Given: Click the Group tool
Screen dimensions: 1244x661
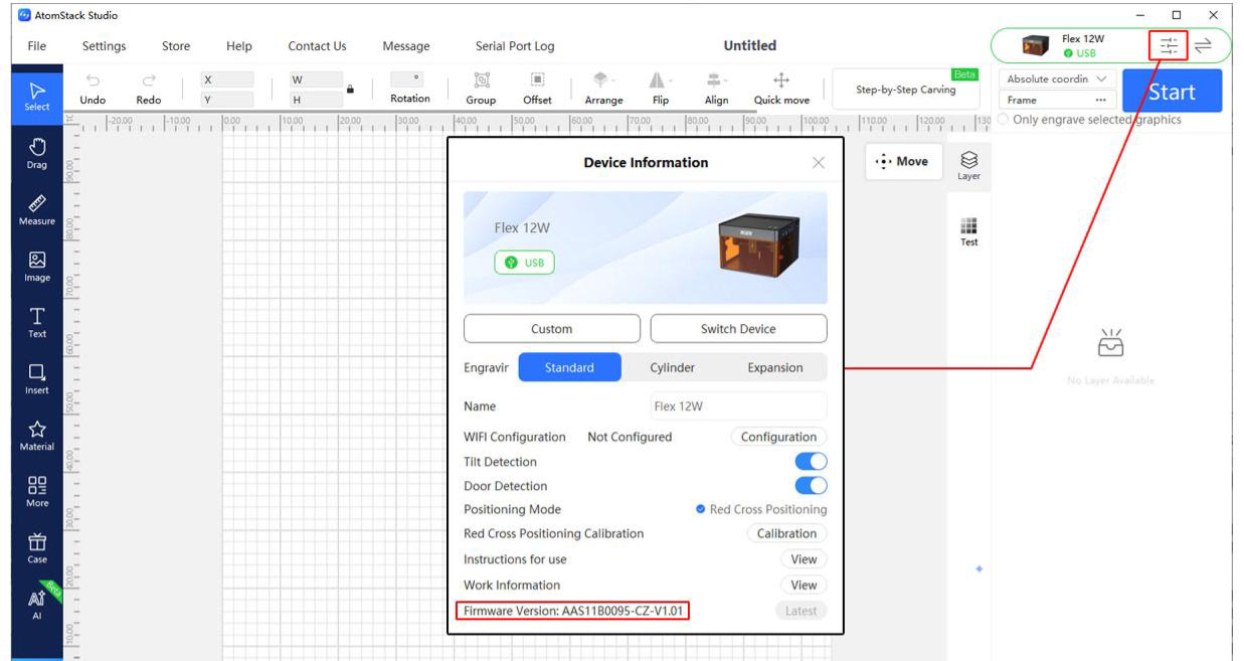Looking at the screenshot, I should pyautogui.click(x=481, y=89).
